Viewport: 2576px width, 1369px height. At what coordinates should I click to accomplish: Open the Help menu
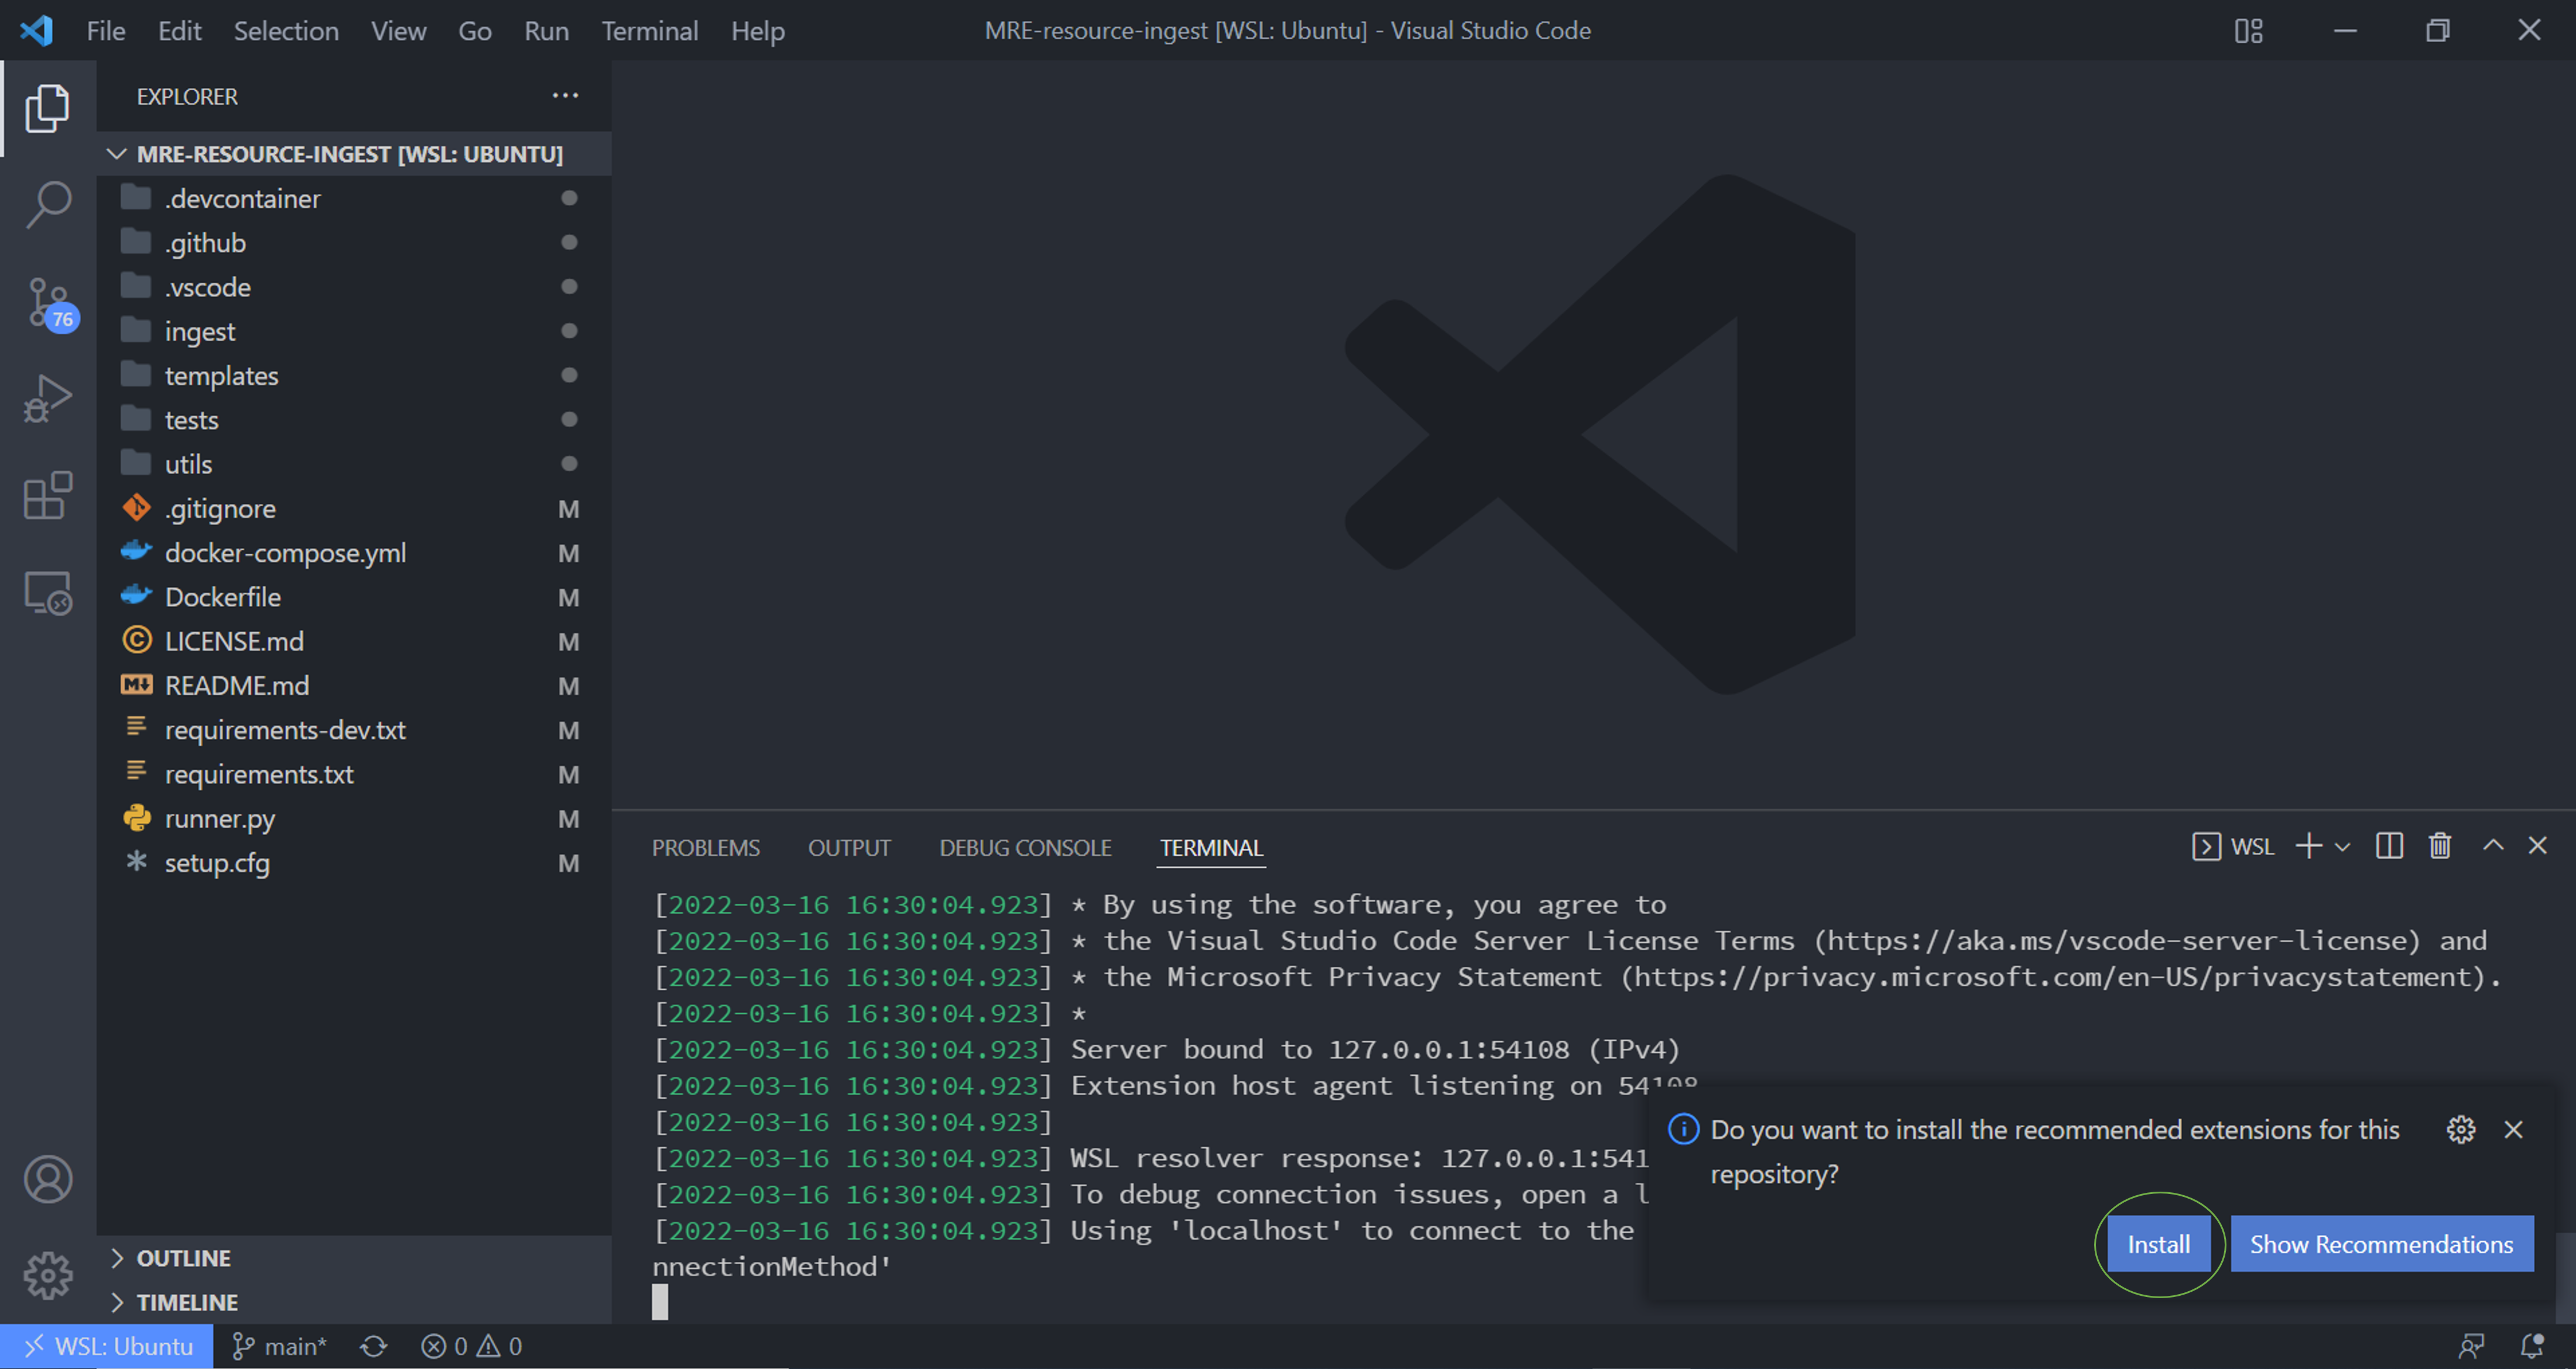tap(757, 31)
